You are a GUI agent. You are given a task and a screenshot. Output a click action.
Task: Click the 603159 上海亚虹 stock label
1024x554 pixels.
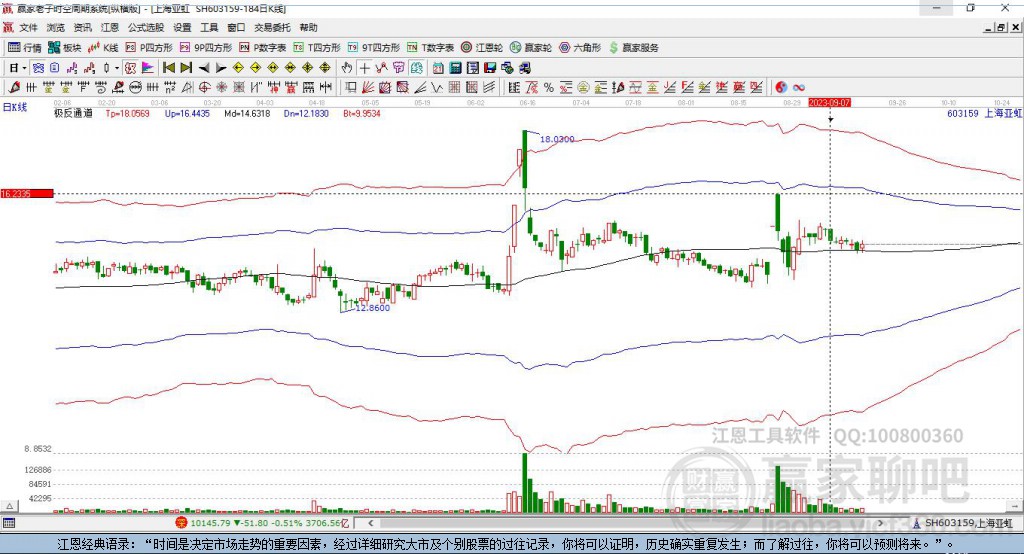pos(984,114)
